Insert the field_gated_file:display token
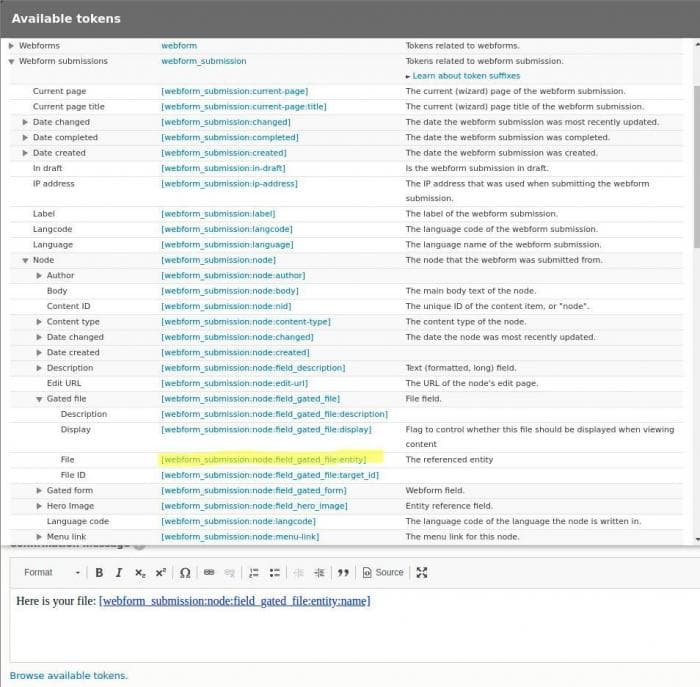This screenshot has height=687, width=700. [x=267, y=429]
